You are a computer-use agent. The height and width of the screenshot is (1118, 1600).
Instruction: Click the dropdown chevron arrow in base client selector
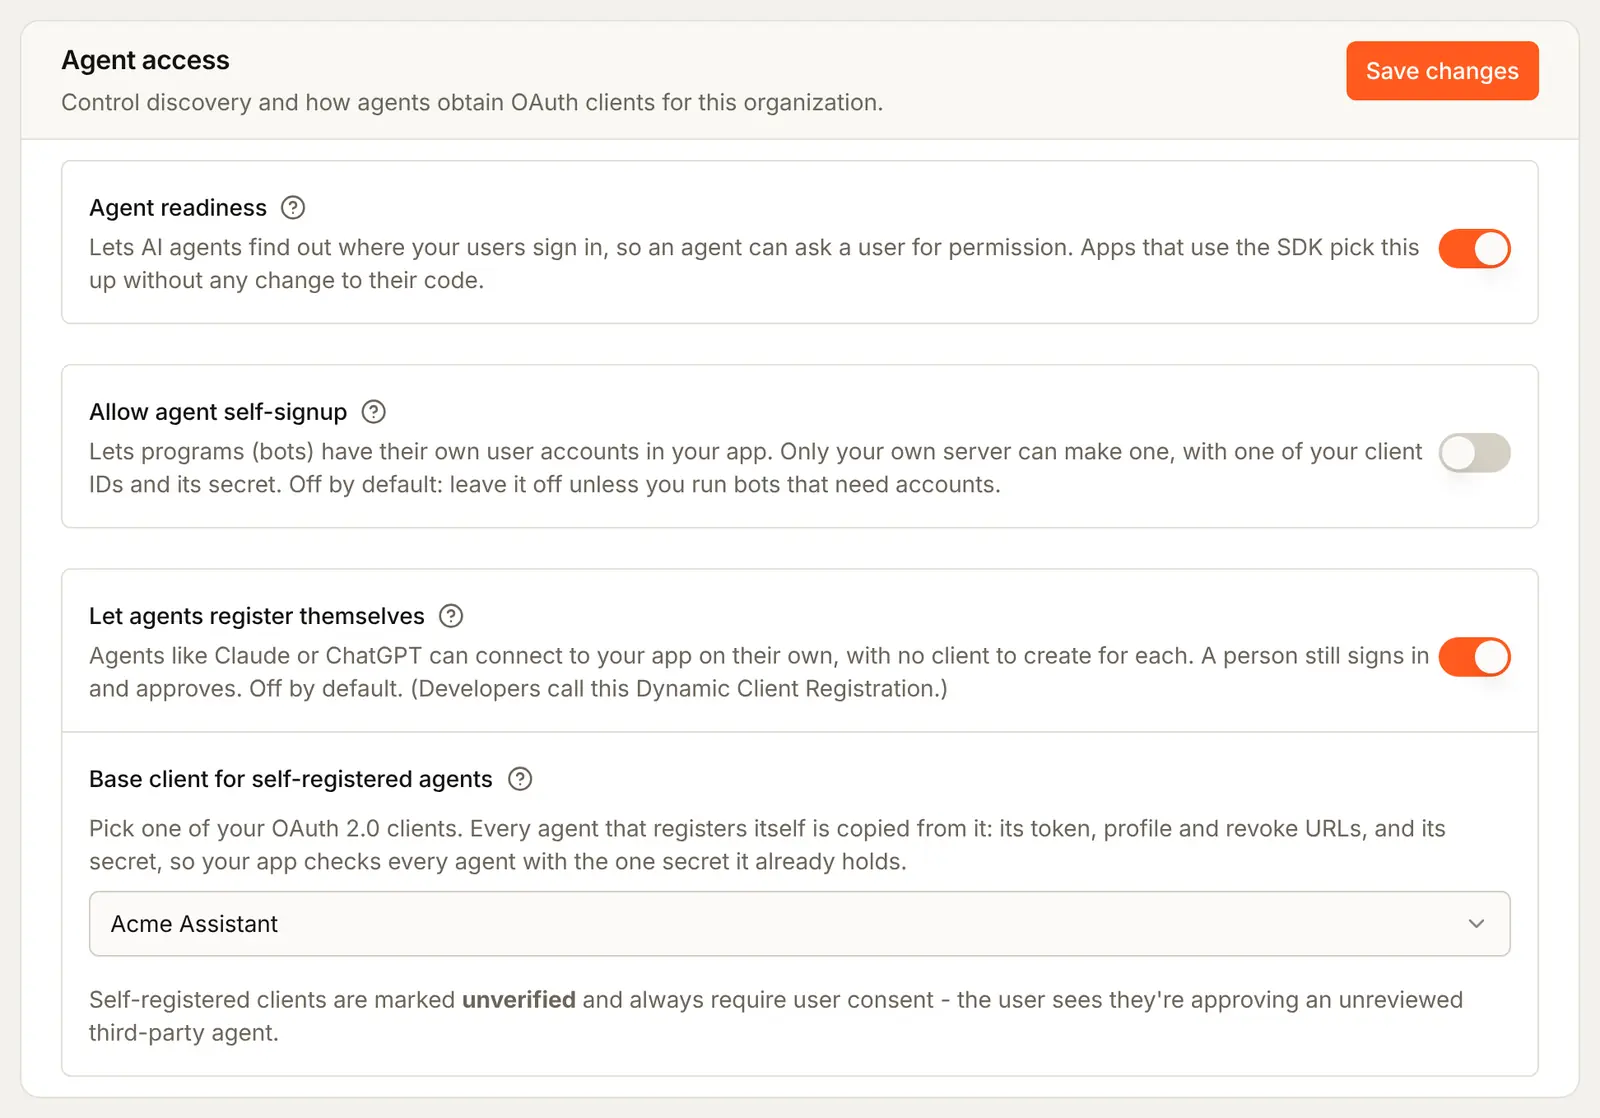click(1476, 924)
